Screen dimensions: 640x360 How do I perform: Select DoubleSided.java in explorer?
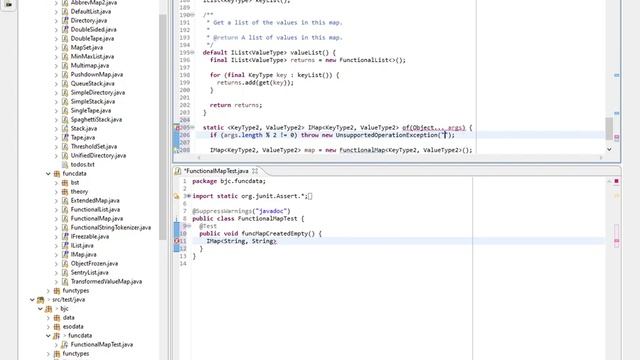[93, 29]
